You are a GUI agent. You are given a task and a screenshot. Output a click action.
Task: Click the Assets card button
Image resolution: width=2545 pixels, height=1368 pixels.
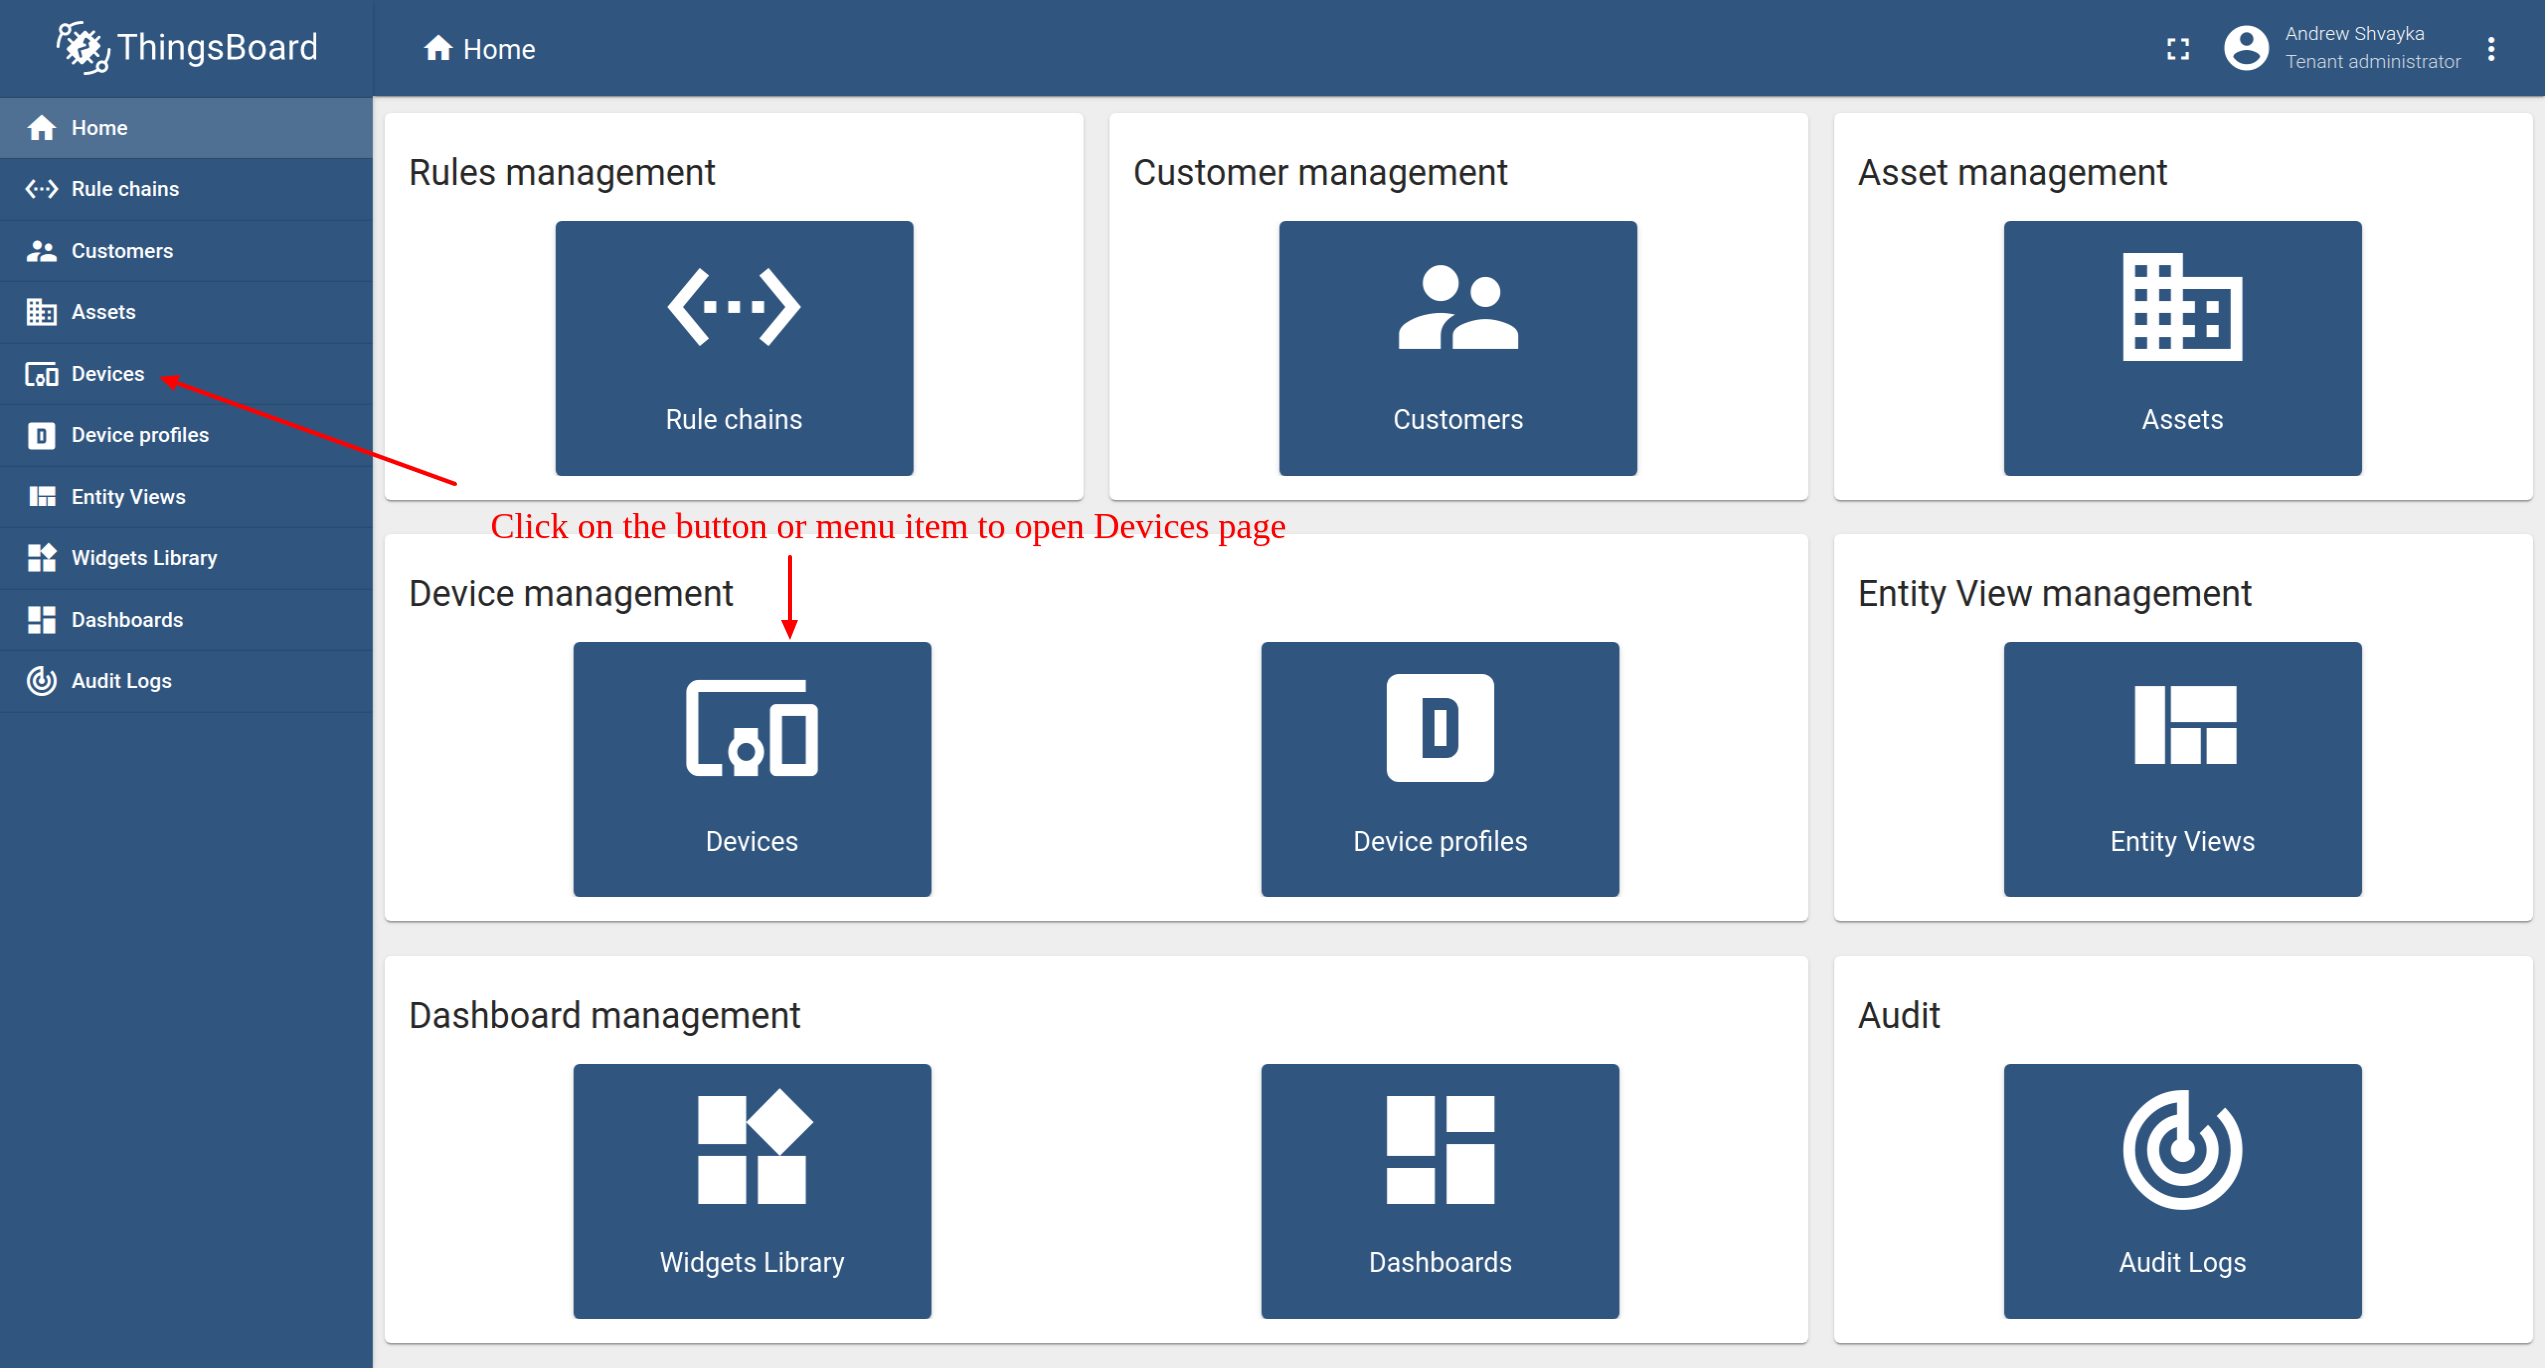(2181, 348)
